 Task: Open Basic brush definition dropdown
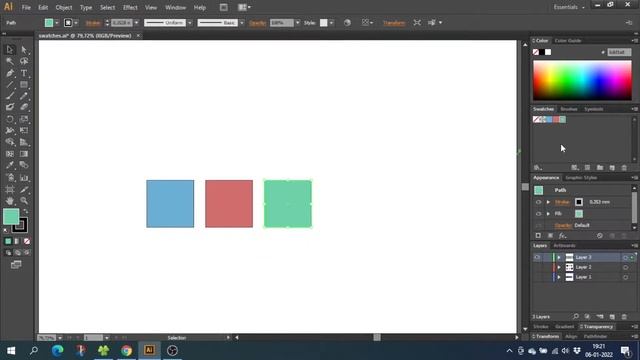click(x=242, y=23)
